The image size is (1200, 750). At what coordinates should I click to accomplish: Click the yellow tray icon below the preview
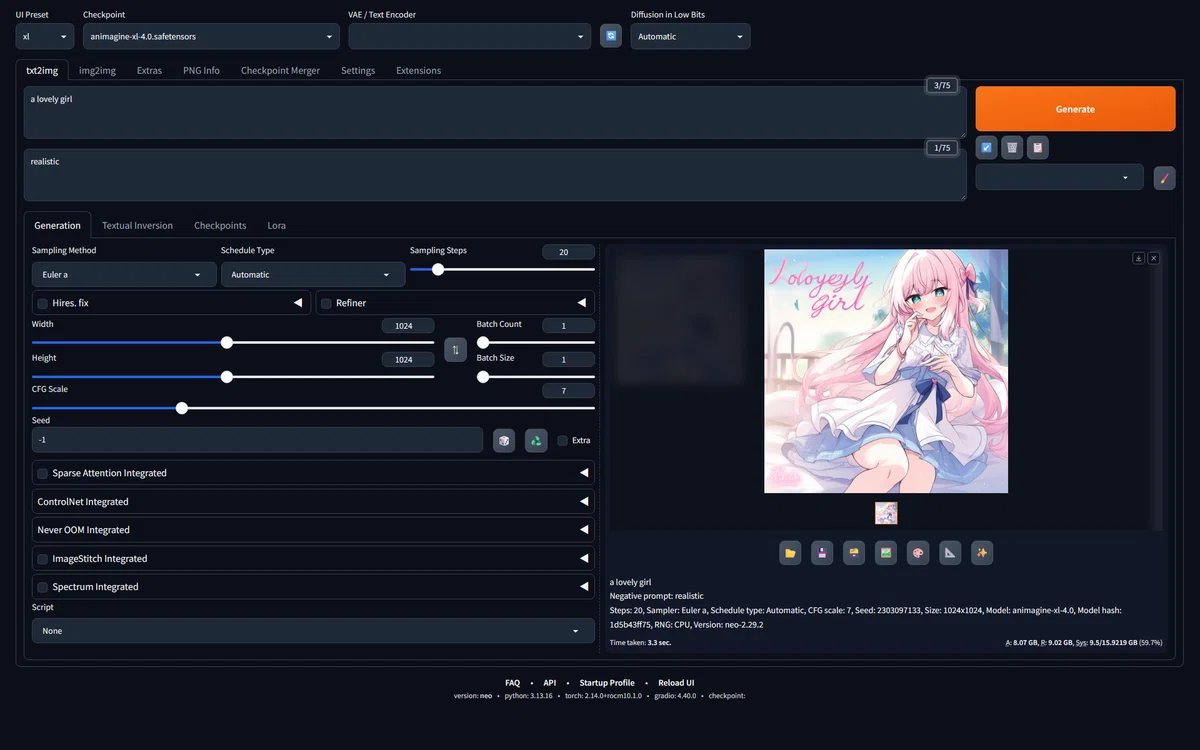(854, 553)
